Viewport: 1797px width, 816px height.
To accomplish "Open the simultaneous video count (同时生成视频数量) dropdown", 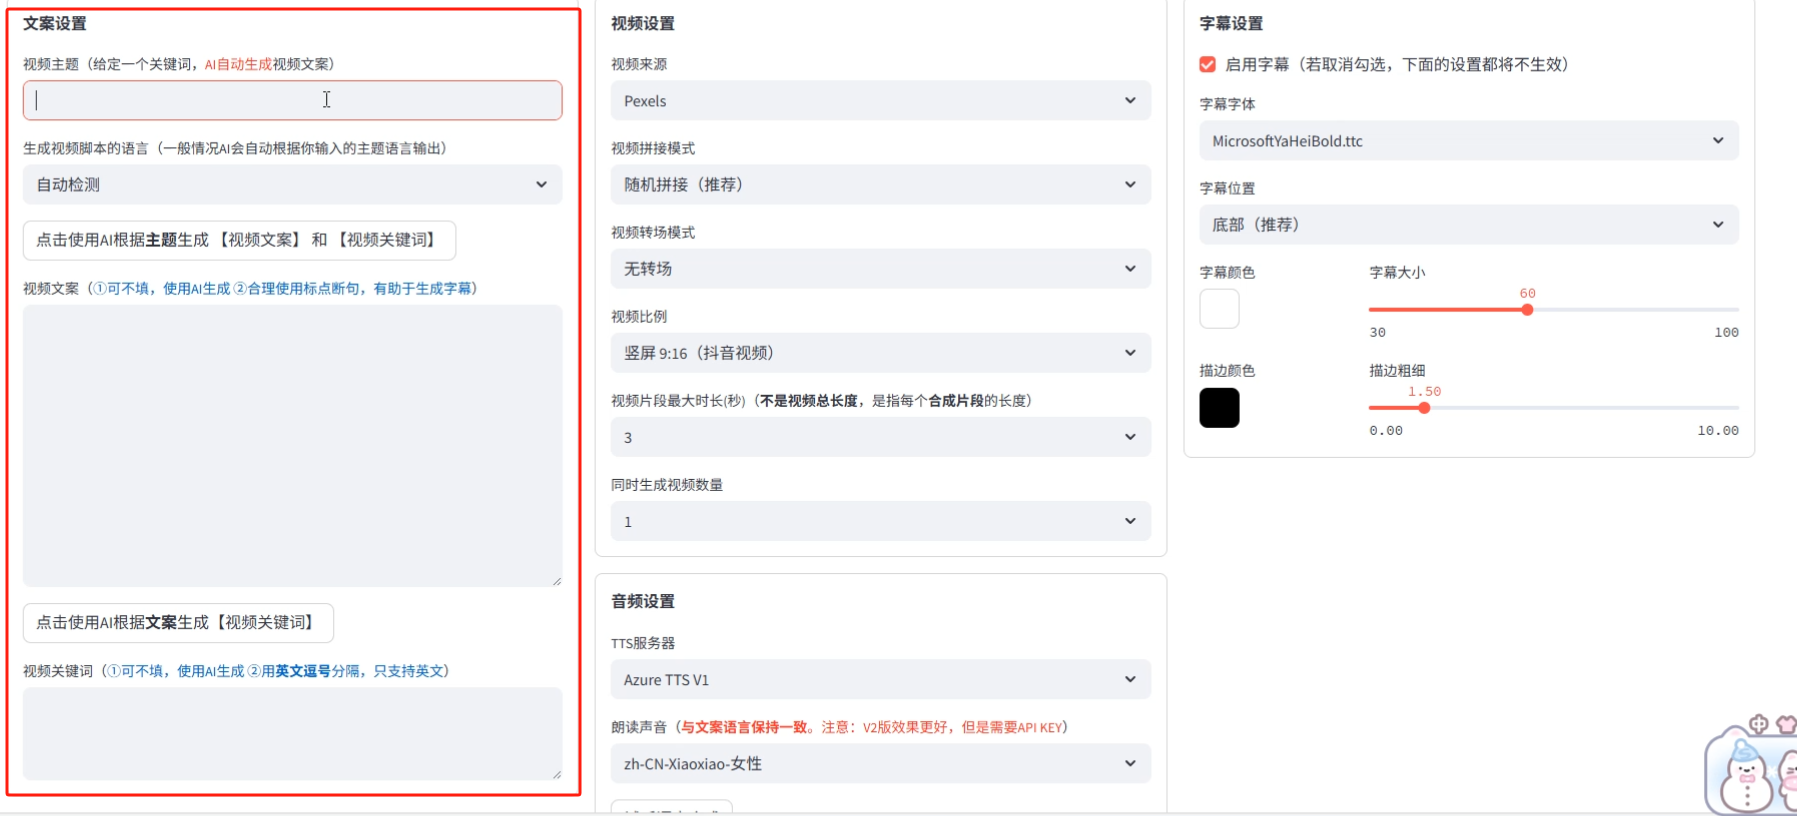I will pyautogui.click(x=880, y=521).
